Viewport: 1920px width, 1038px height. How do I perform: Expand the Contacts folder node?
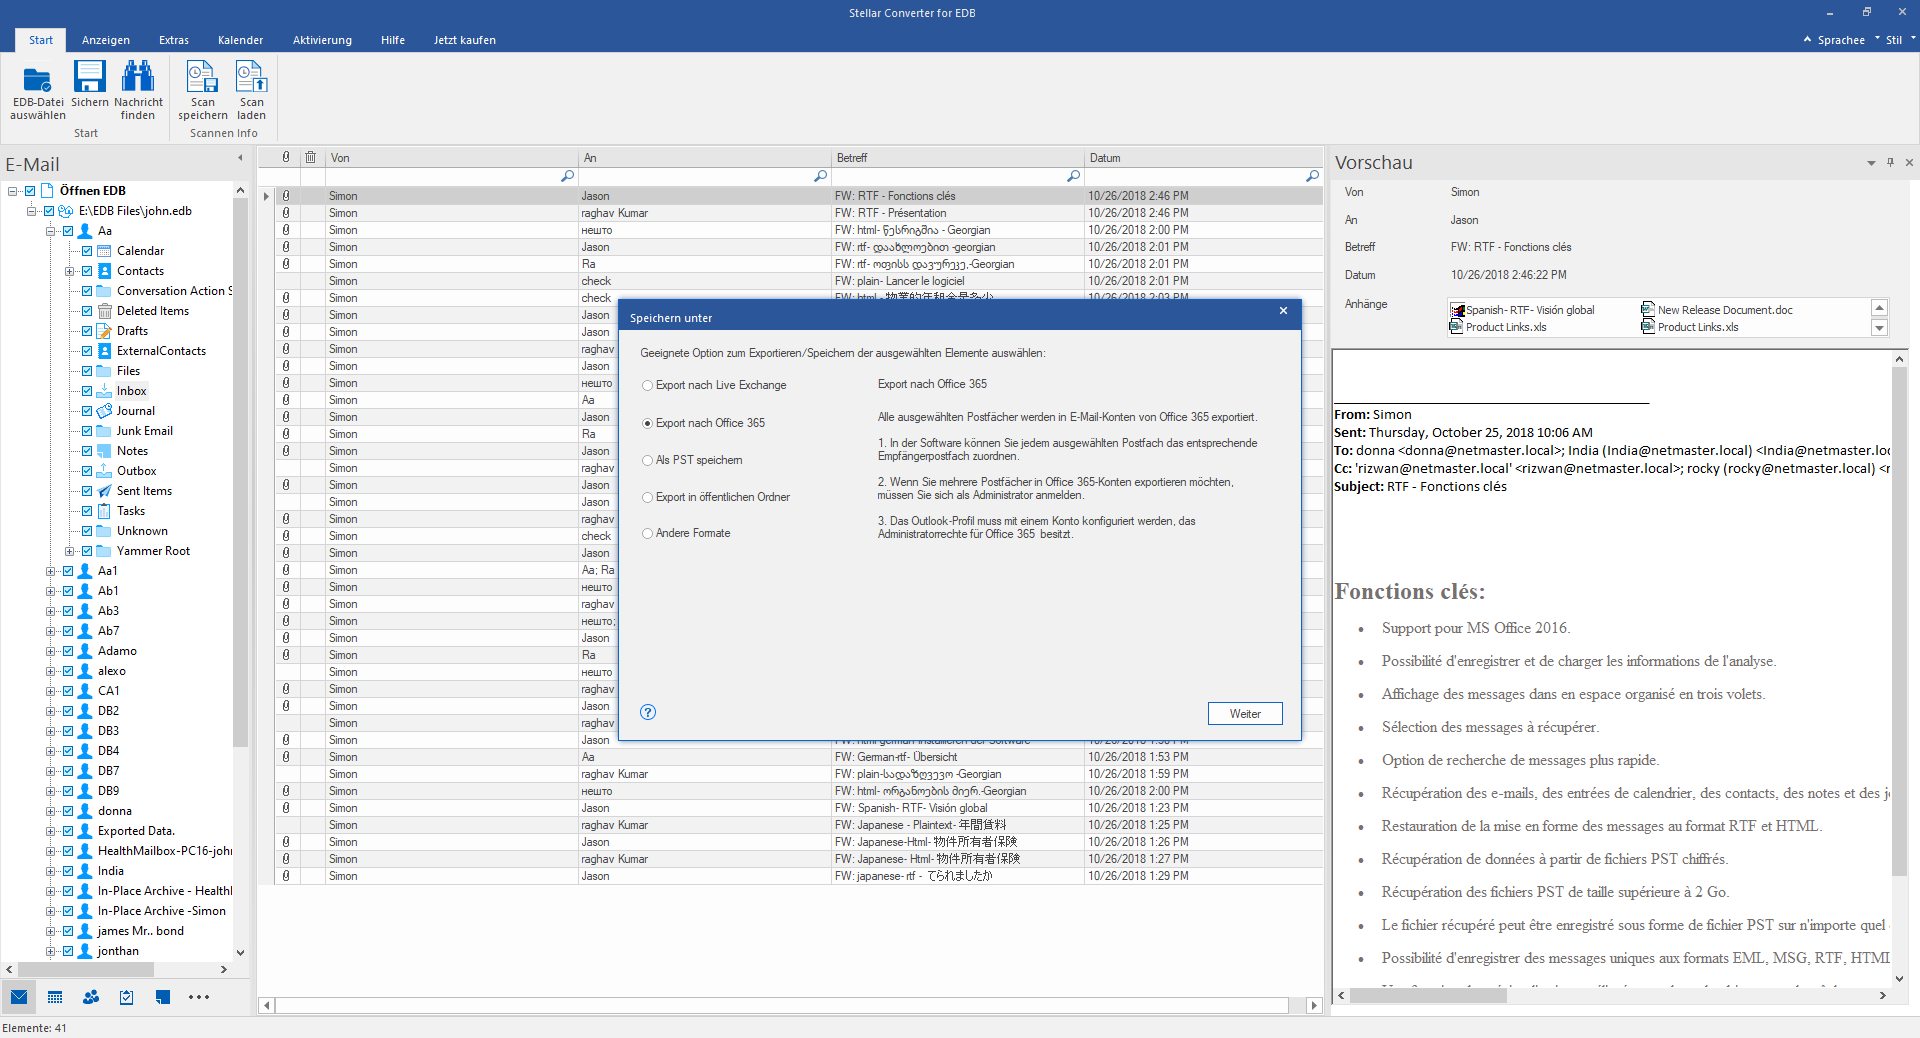pos(69,271)
